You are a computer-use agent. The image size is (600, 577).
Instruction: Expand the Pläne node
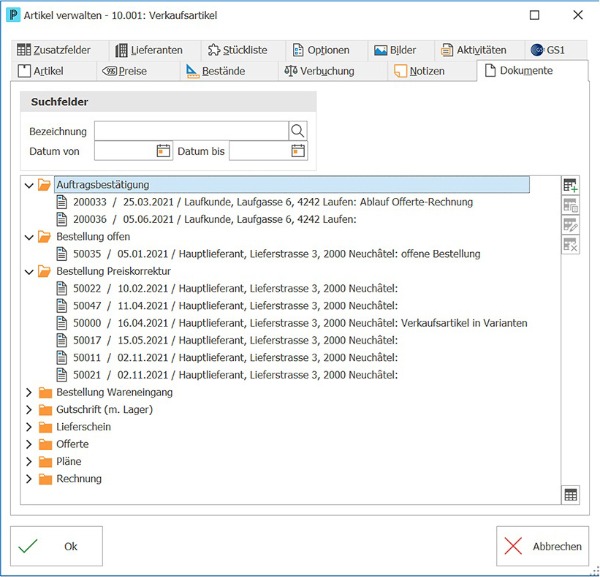tap(29, 461)
